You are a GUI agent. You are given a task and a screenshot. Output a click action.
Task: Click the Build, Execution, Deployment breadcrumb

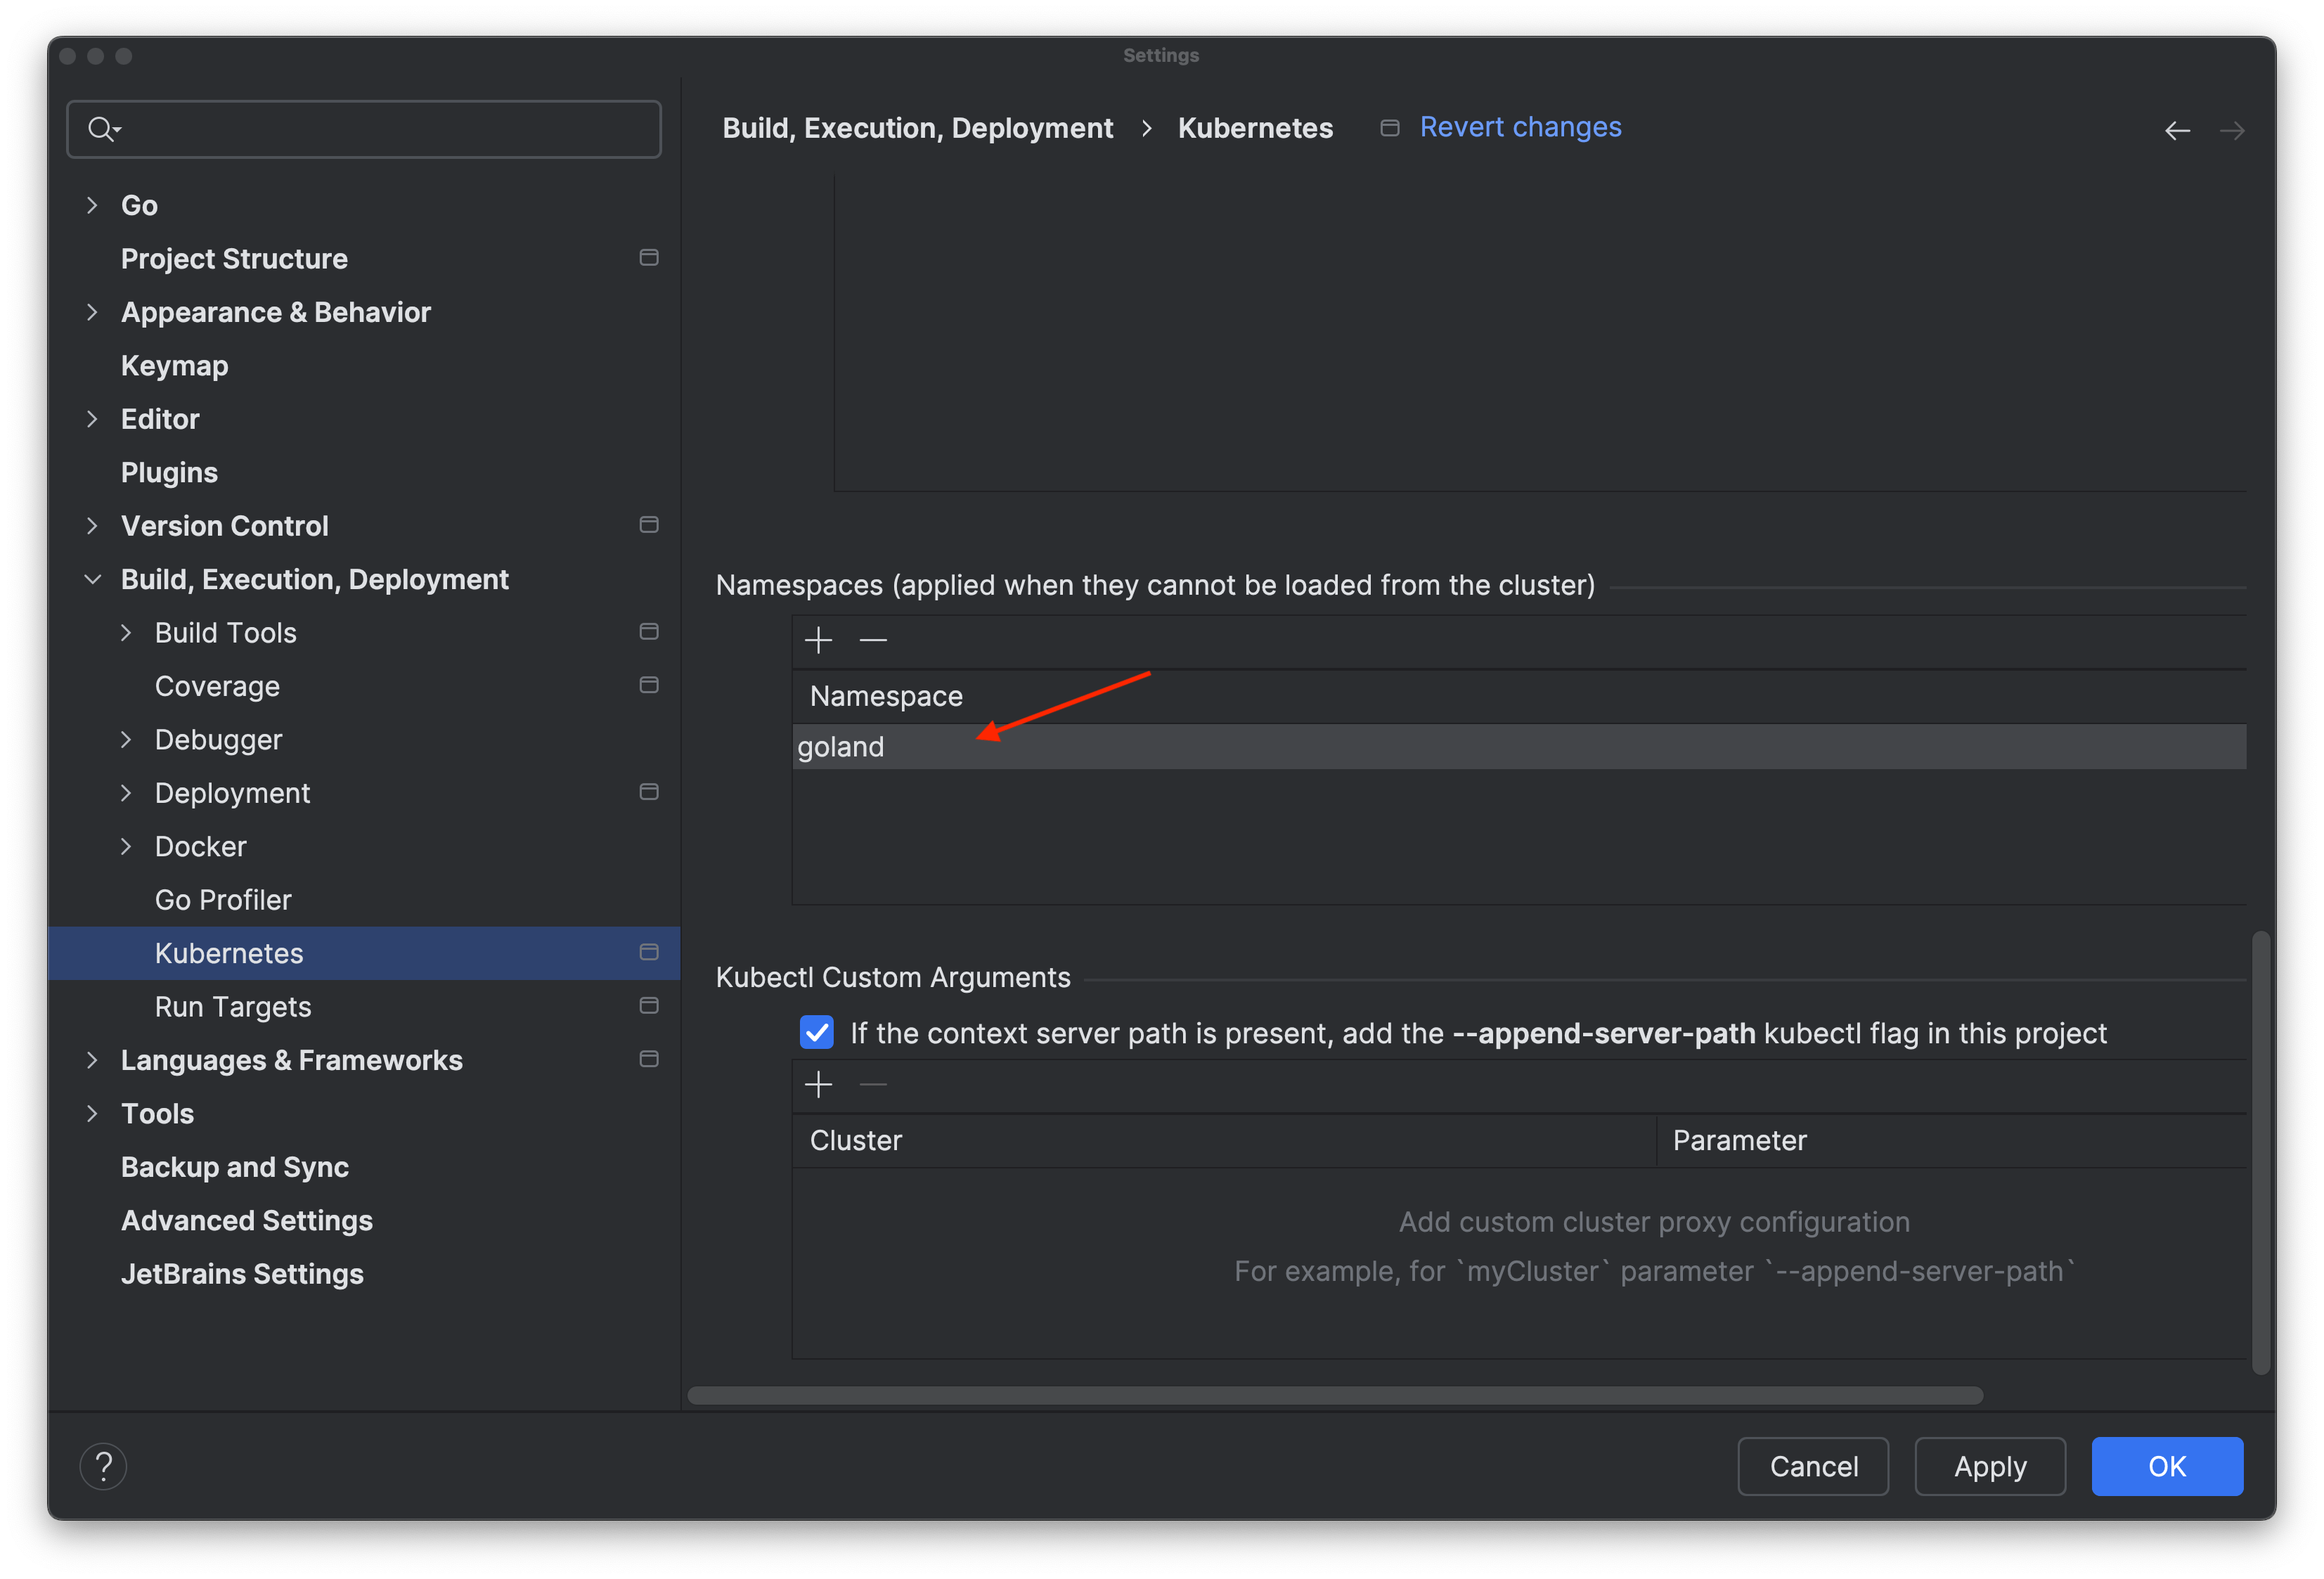pos(917,127)
